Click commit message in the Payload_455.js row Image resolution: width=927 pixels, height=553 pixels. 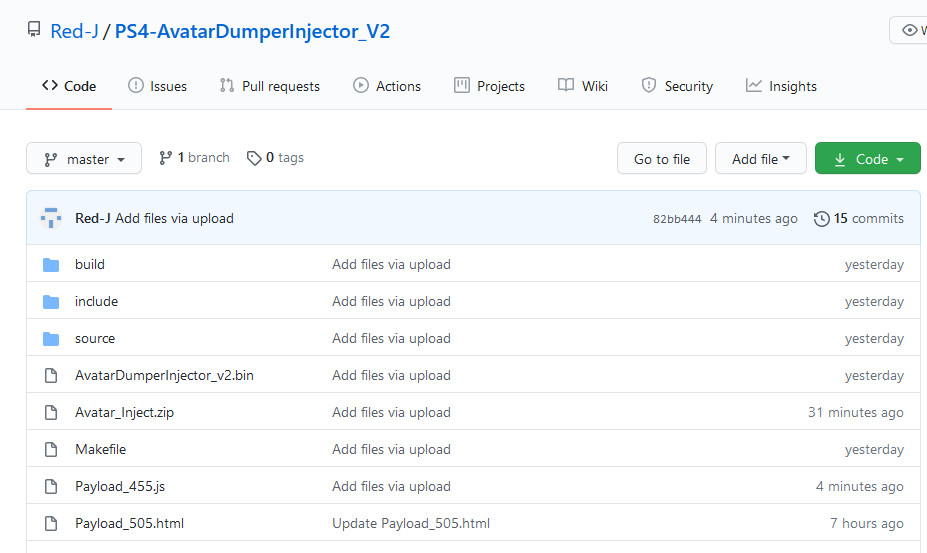coord(391,486)
